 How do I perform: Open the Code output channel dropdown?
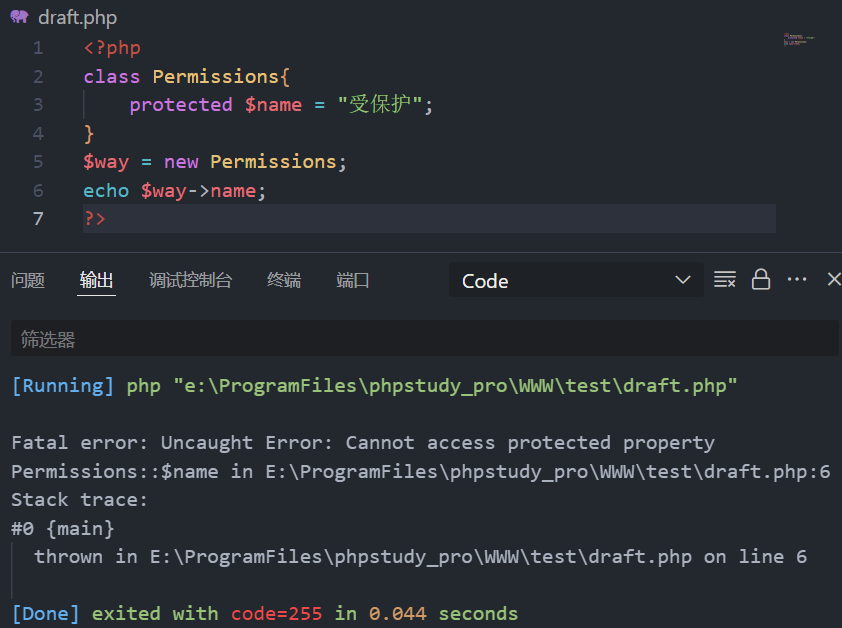(x=576, y=280)
